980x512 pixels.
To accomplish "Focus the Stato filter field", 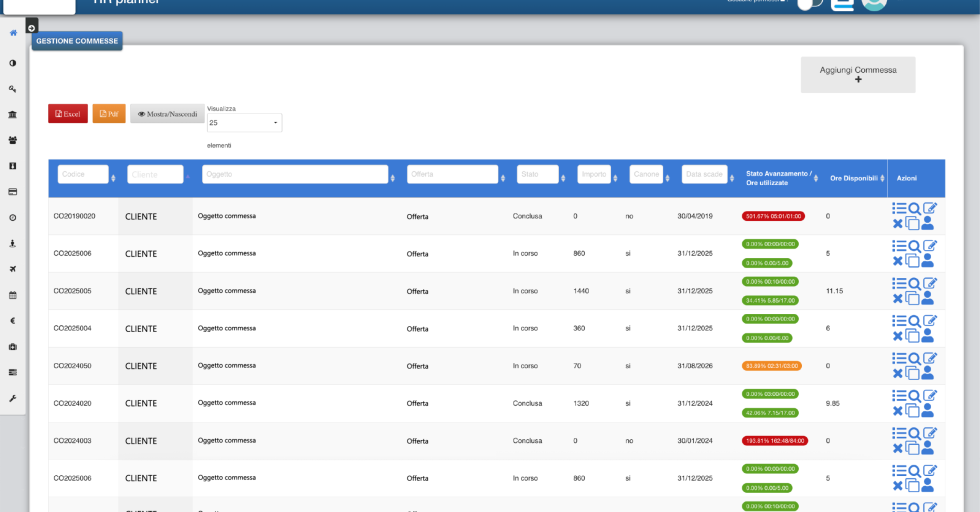I will pyautogui.click(x=538, y=174).
